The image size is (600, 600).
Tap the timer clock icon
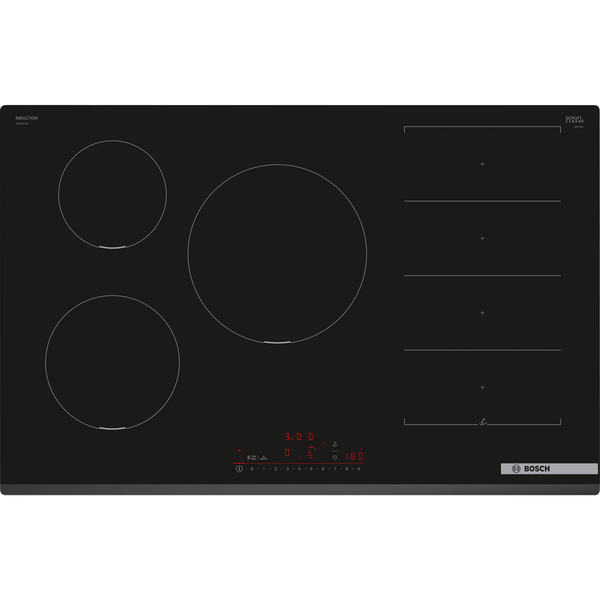pyautogui.click(x=334, y=457)
